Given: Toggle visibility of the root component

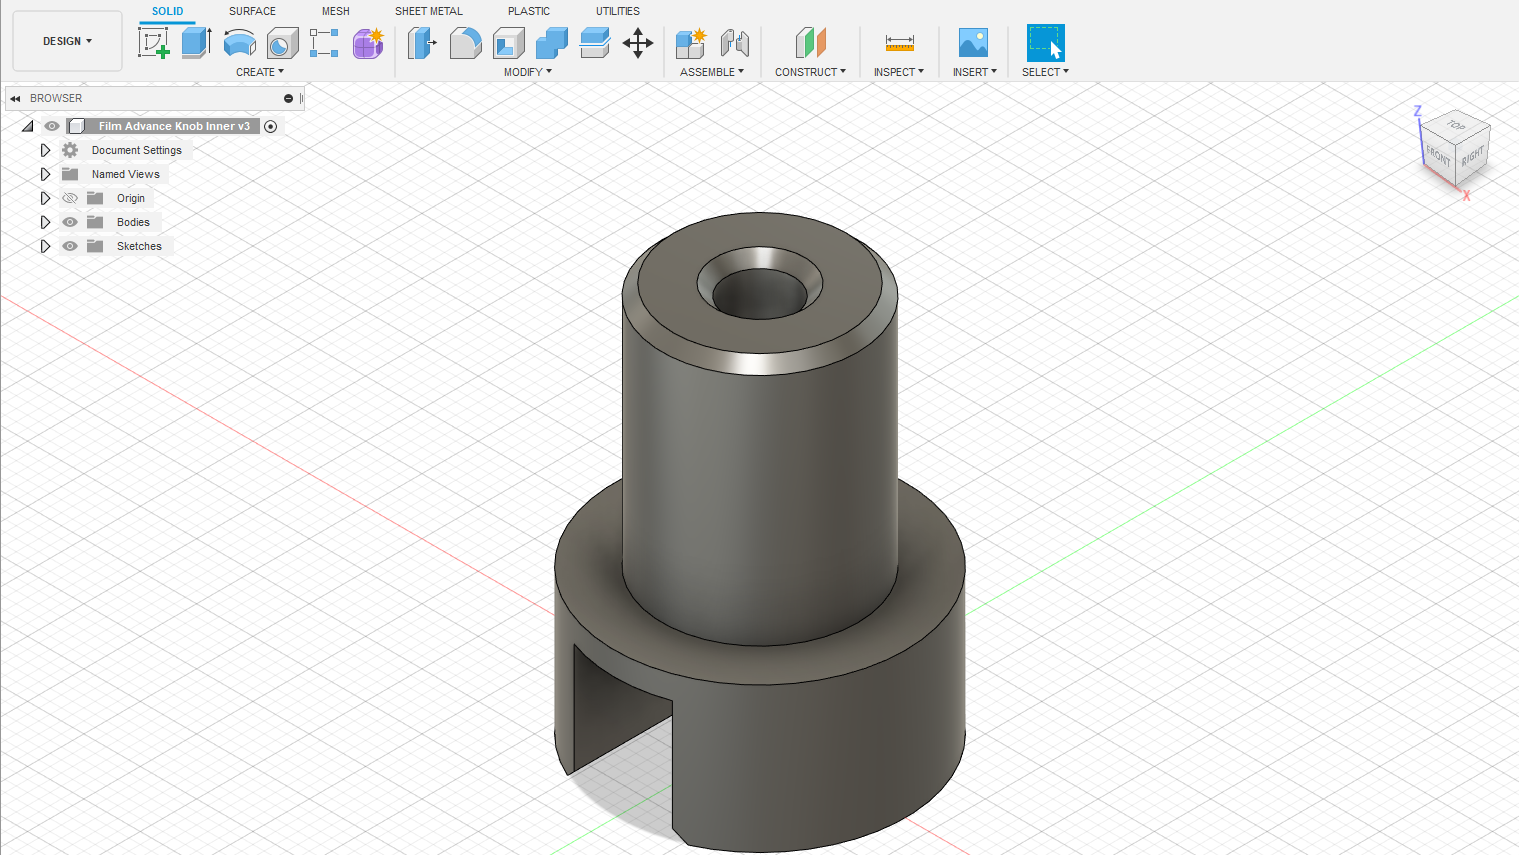Looking at the screenshot, I should 52,126.
